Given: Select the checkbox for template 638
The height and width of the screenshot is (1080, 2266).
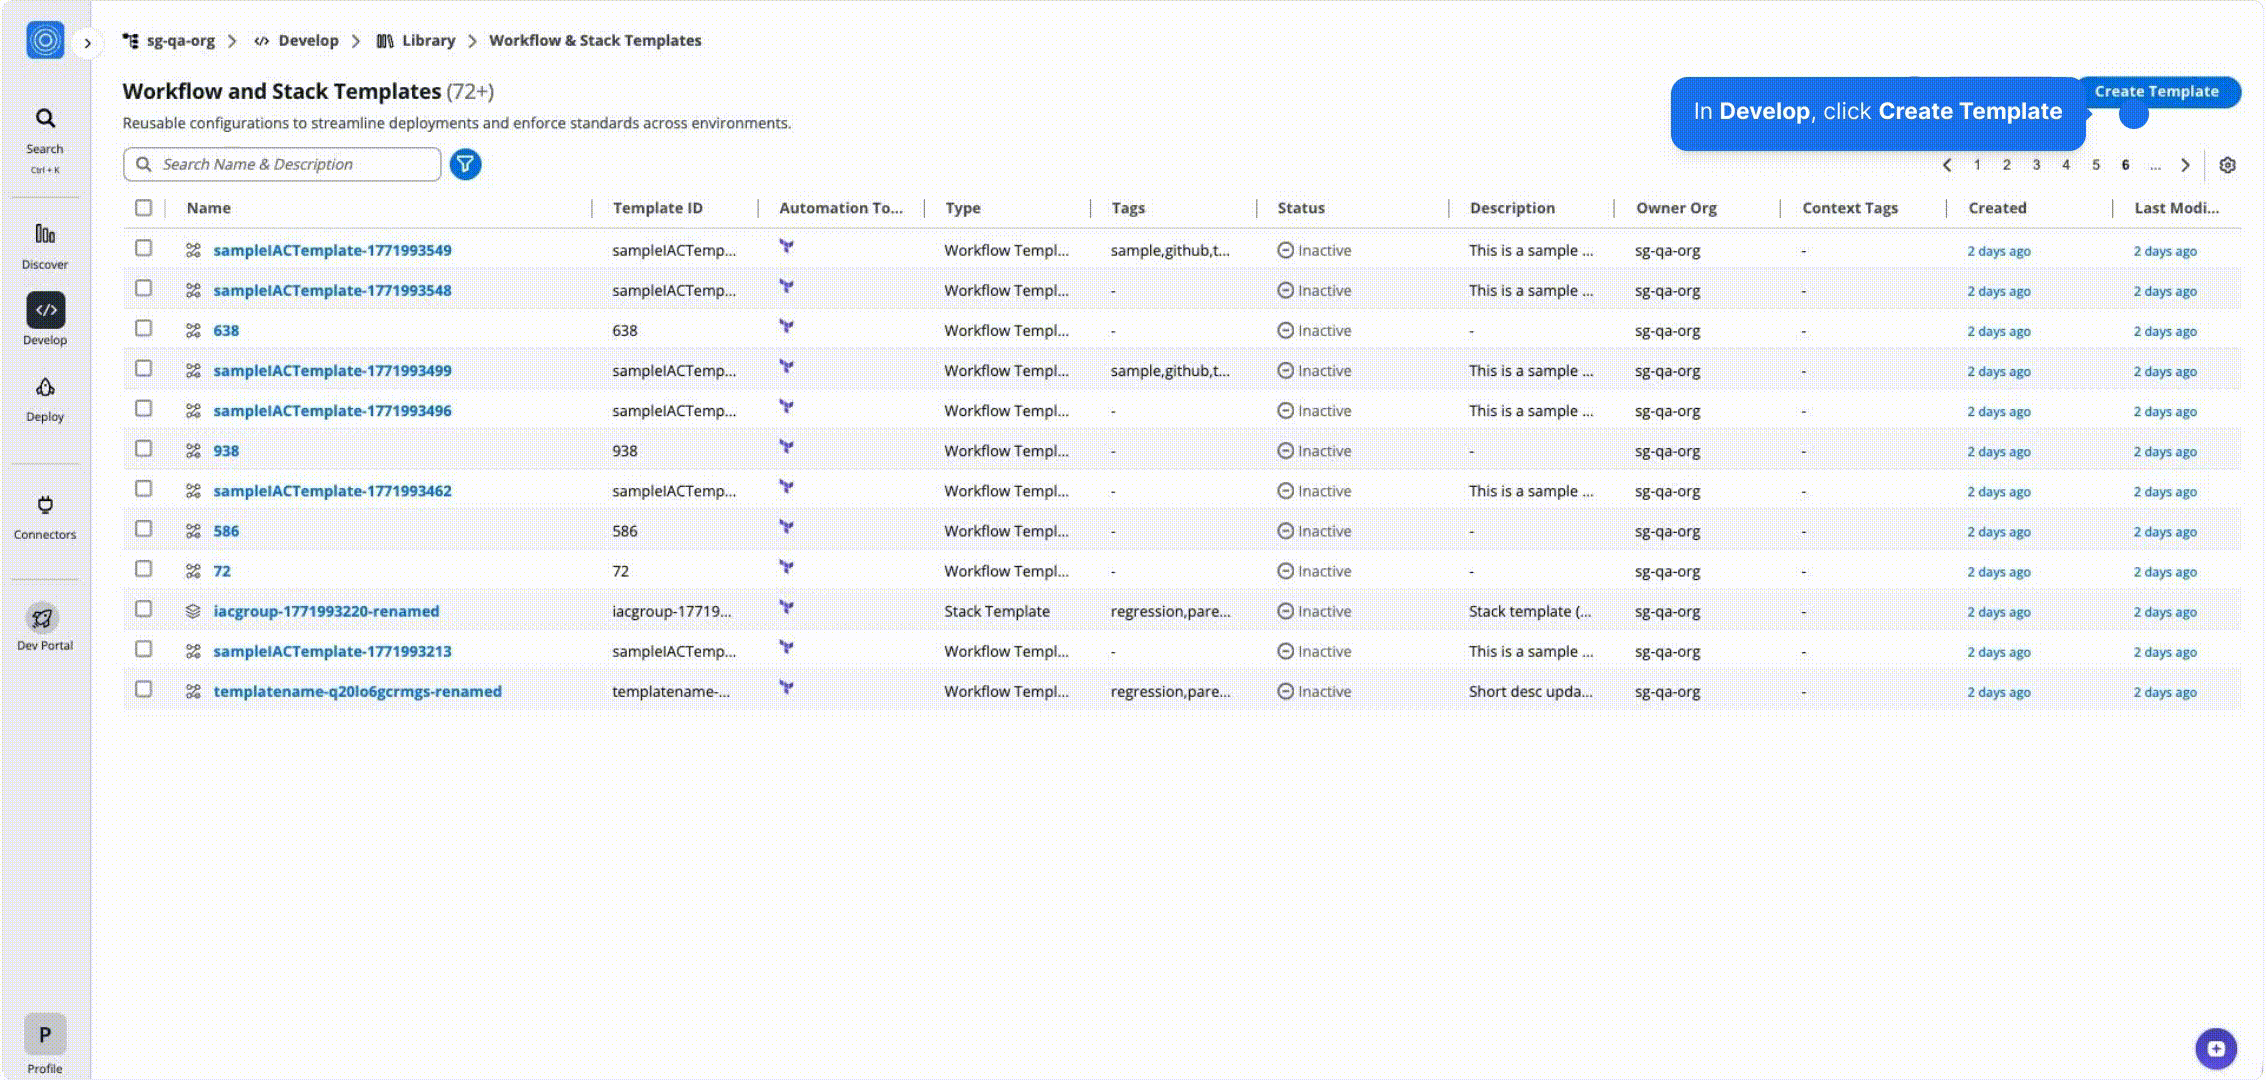Looking at the screenshot, I should (x=143, y=327).
